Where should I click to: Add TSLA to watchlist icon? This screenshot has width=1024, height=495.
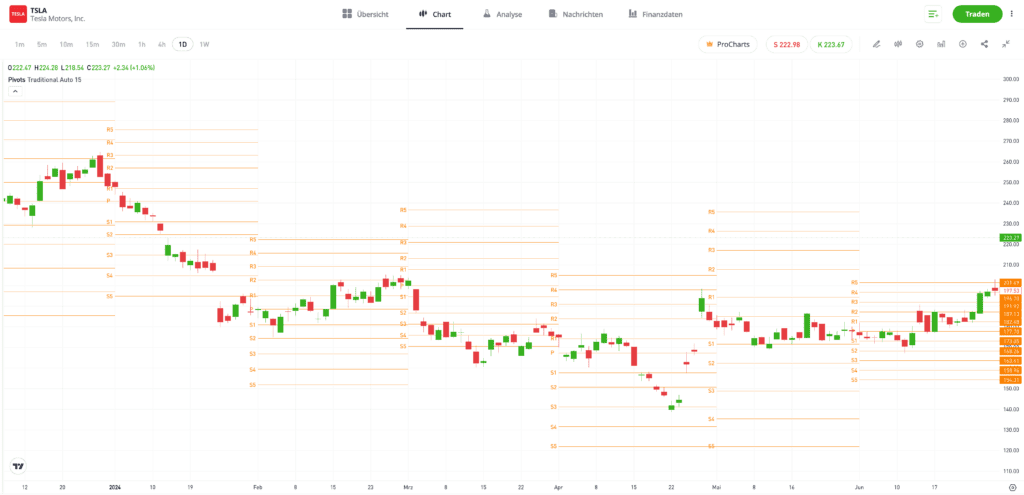[933, 14]
